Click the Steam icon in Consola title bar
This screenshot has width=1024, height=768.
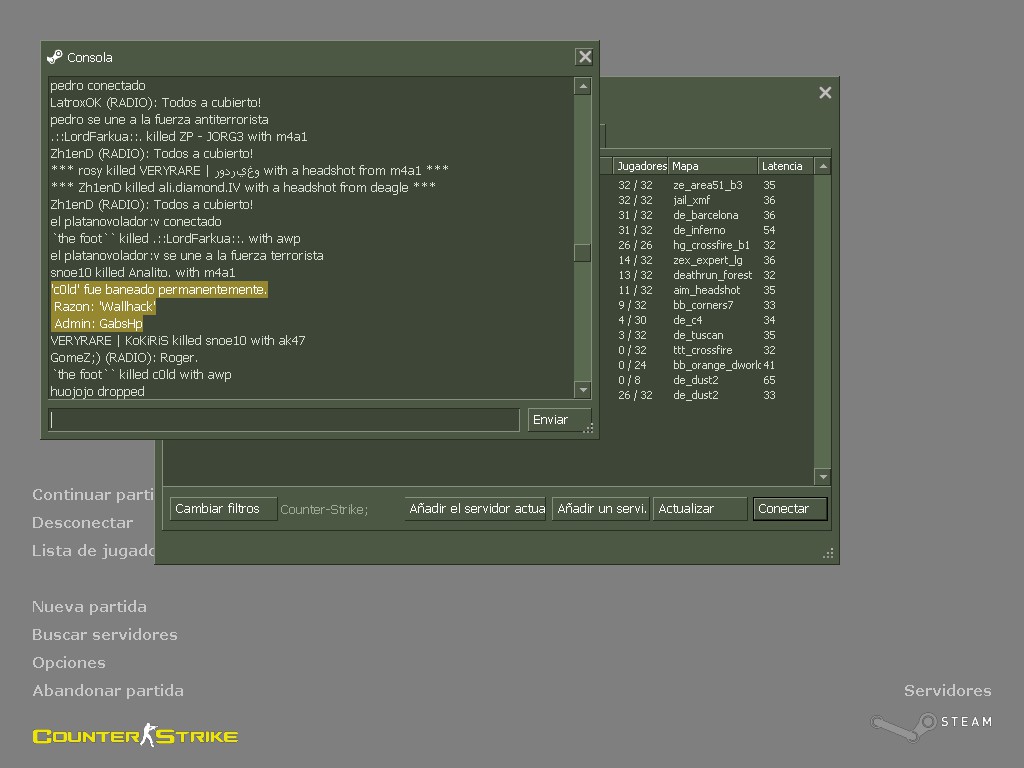coord(55,57)
